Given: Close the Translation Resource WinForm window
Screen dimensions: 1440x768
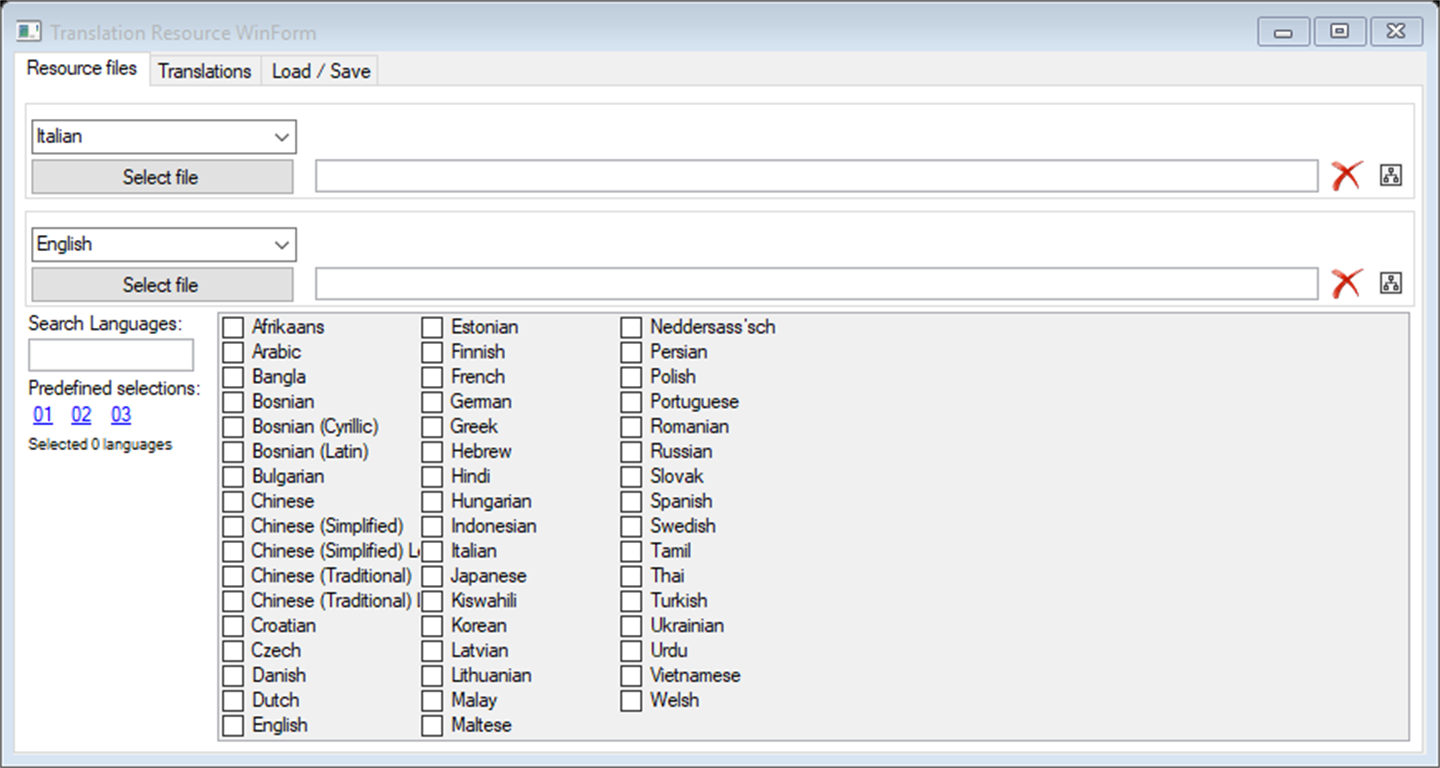Looking at the screenshot, I should point(1396,32).
